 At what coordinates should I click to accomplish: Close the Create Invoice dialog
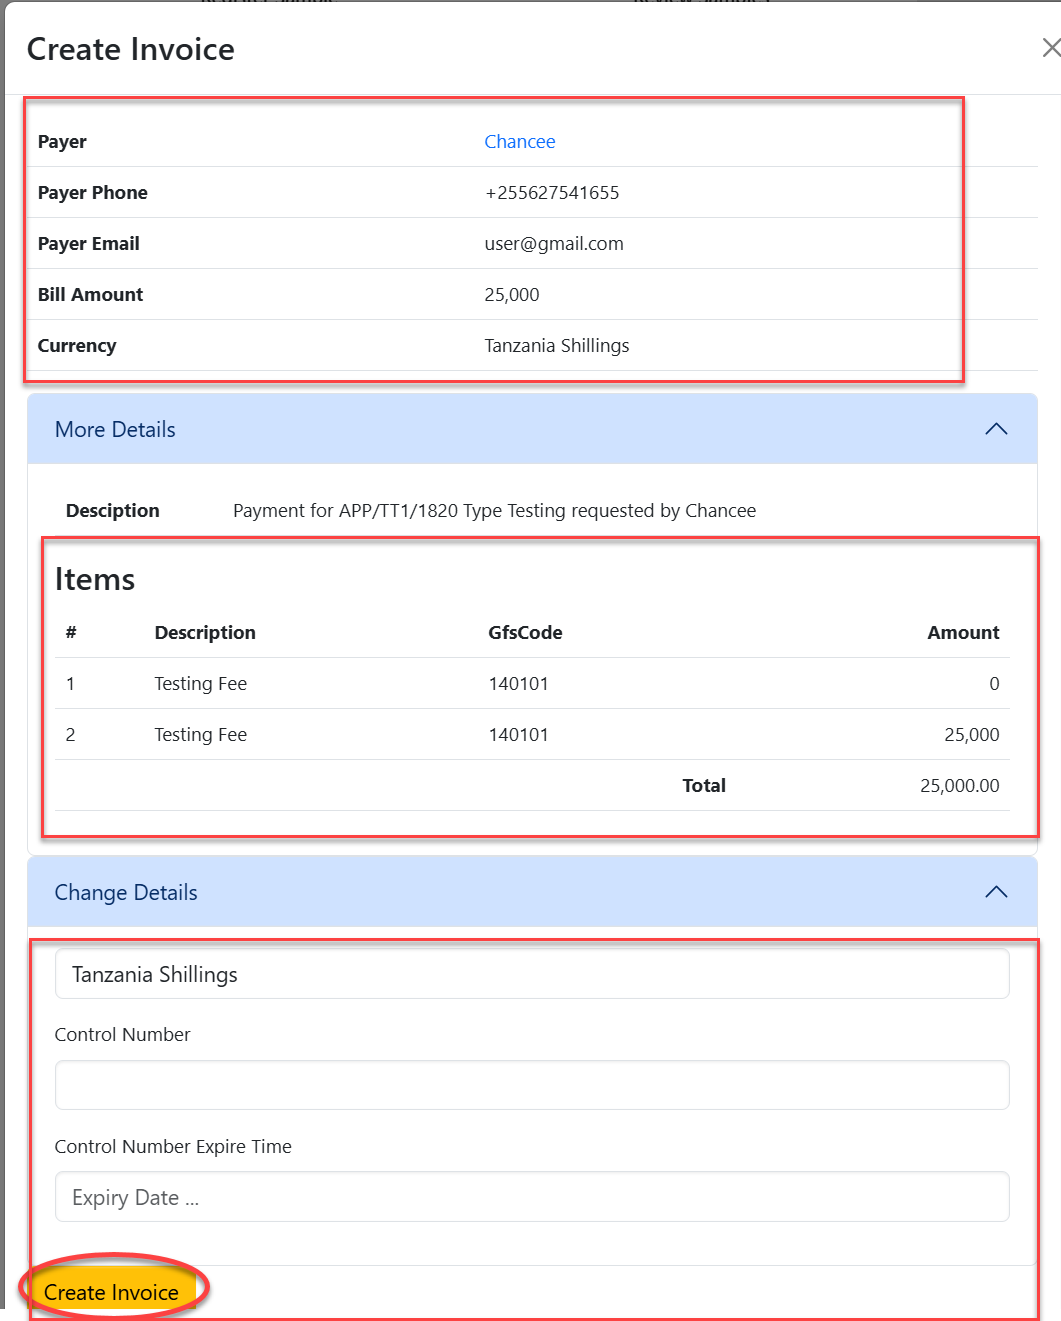[1049, 48]
